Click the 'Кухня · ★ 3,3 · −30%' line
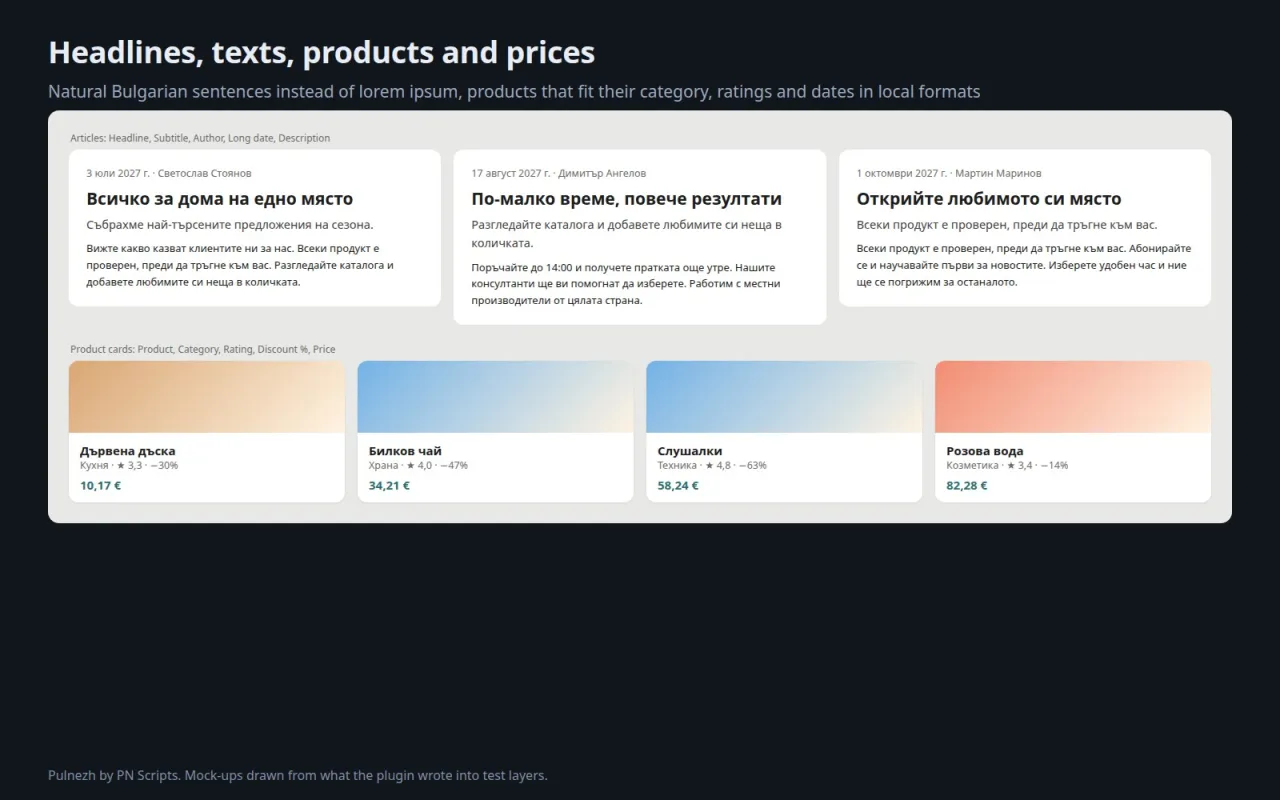This screenshot has width=1280, height=800. 130,465
